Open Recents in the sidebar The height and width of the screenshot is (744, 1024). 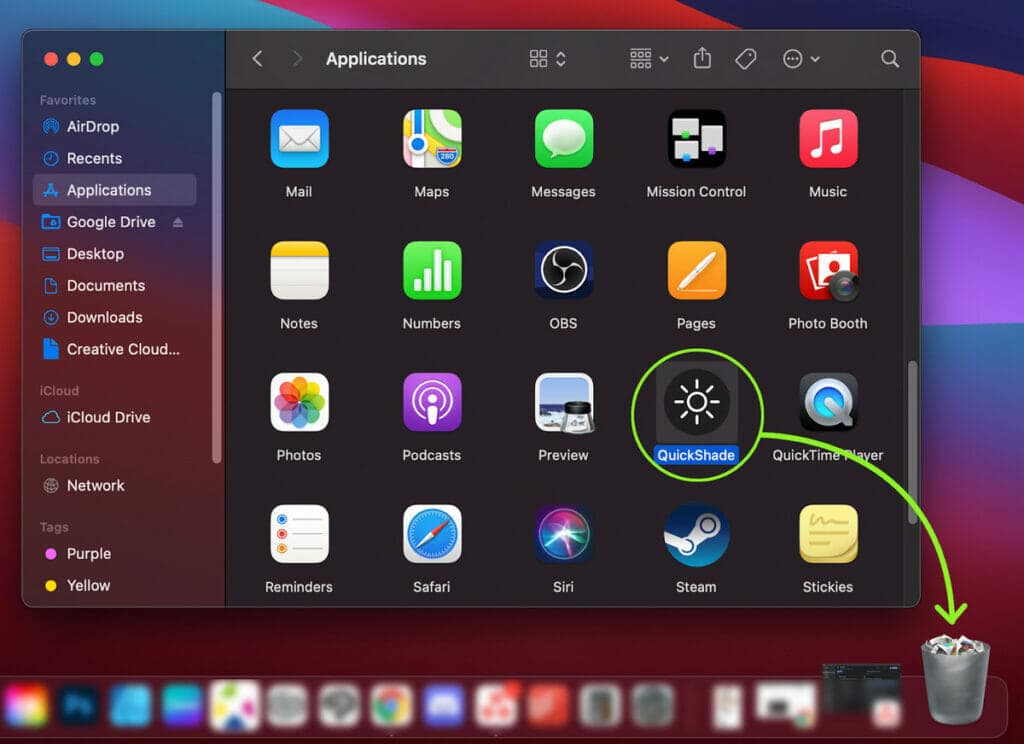[x=115, y=158]
